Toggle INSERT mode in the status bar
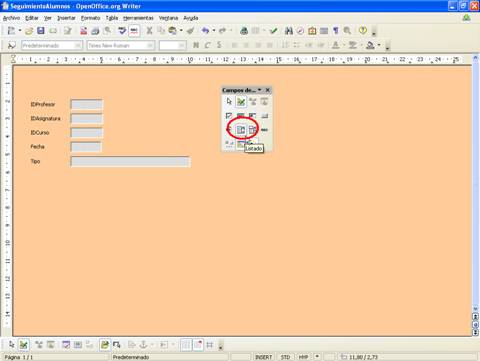The height and width of the screenshot is (361, 480). click(x=263, y=357)
